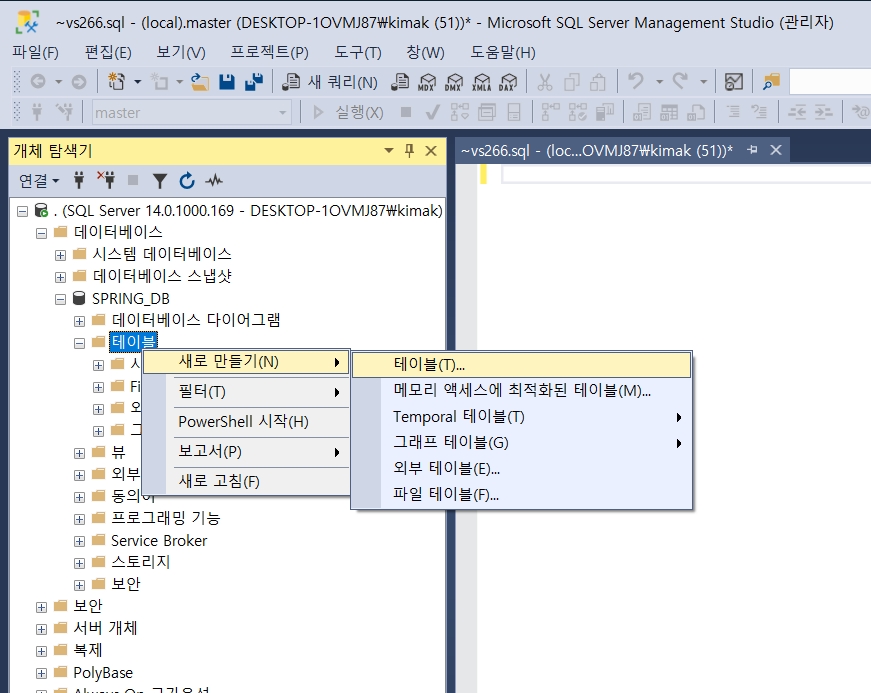This screenshot has height=693, width=871.
Task: Expand the PolyBase folder
Action: click(x=41, y=673)
